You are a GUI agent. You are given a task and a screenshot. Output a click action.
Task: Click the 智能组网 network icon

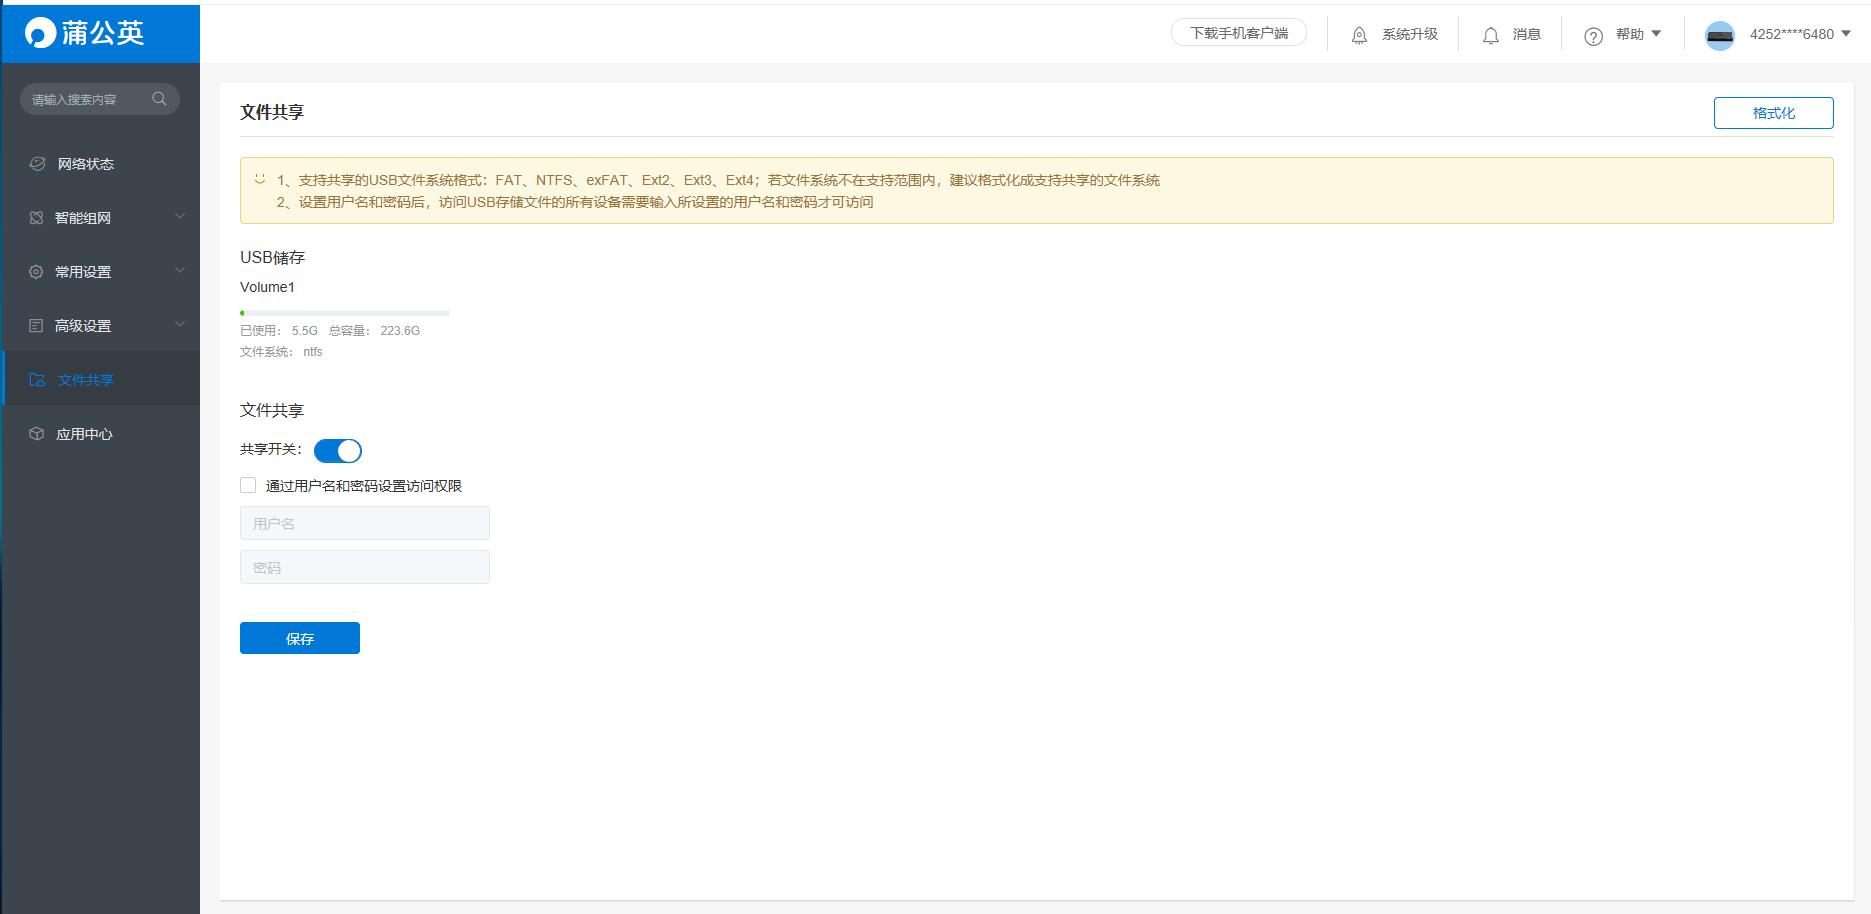[x=36, y=218]
